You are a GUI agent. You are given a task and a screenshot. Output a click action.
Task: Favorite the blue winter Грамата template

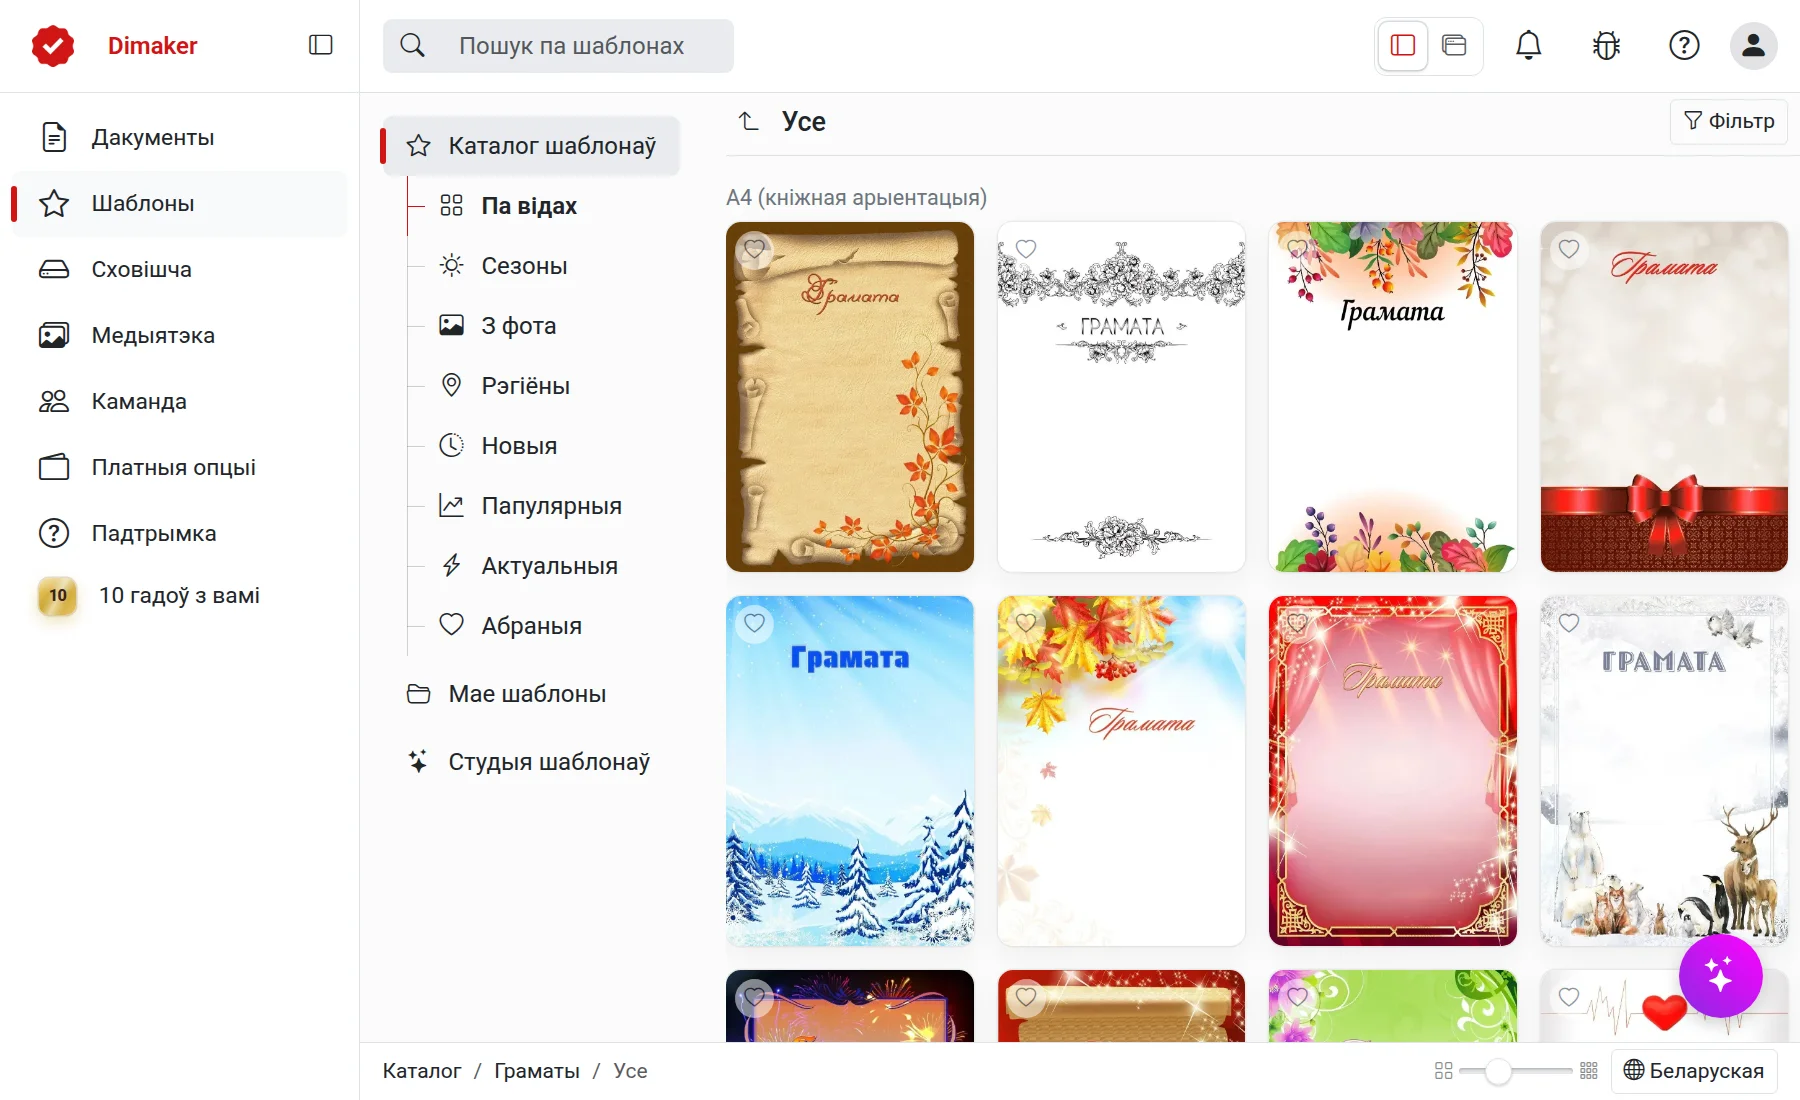[x=754, y=622]
